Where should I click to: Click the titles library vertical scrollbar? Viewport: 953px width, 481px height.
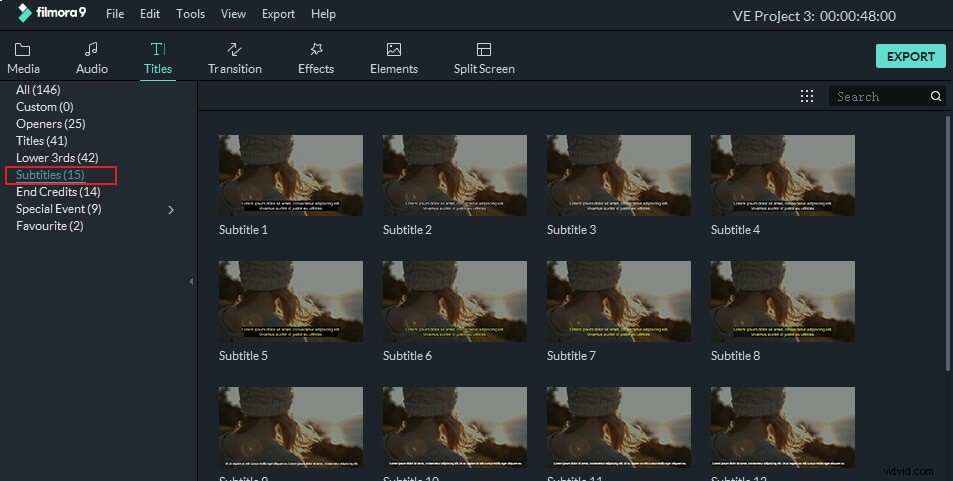(x=948, y=243)
